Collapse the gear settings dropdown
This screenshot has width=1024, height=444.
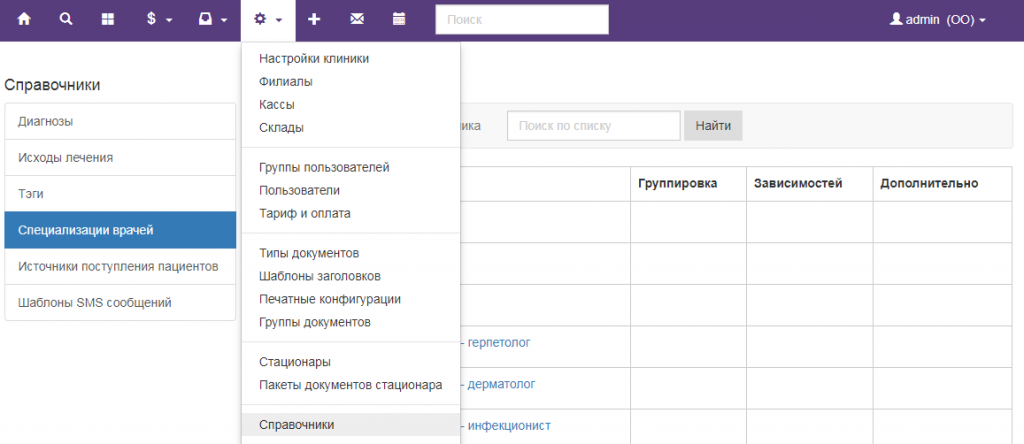click(x=268, y=20)
